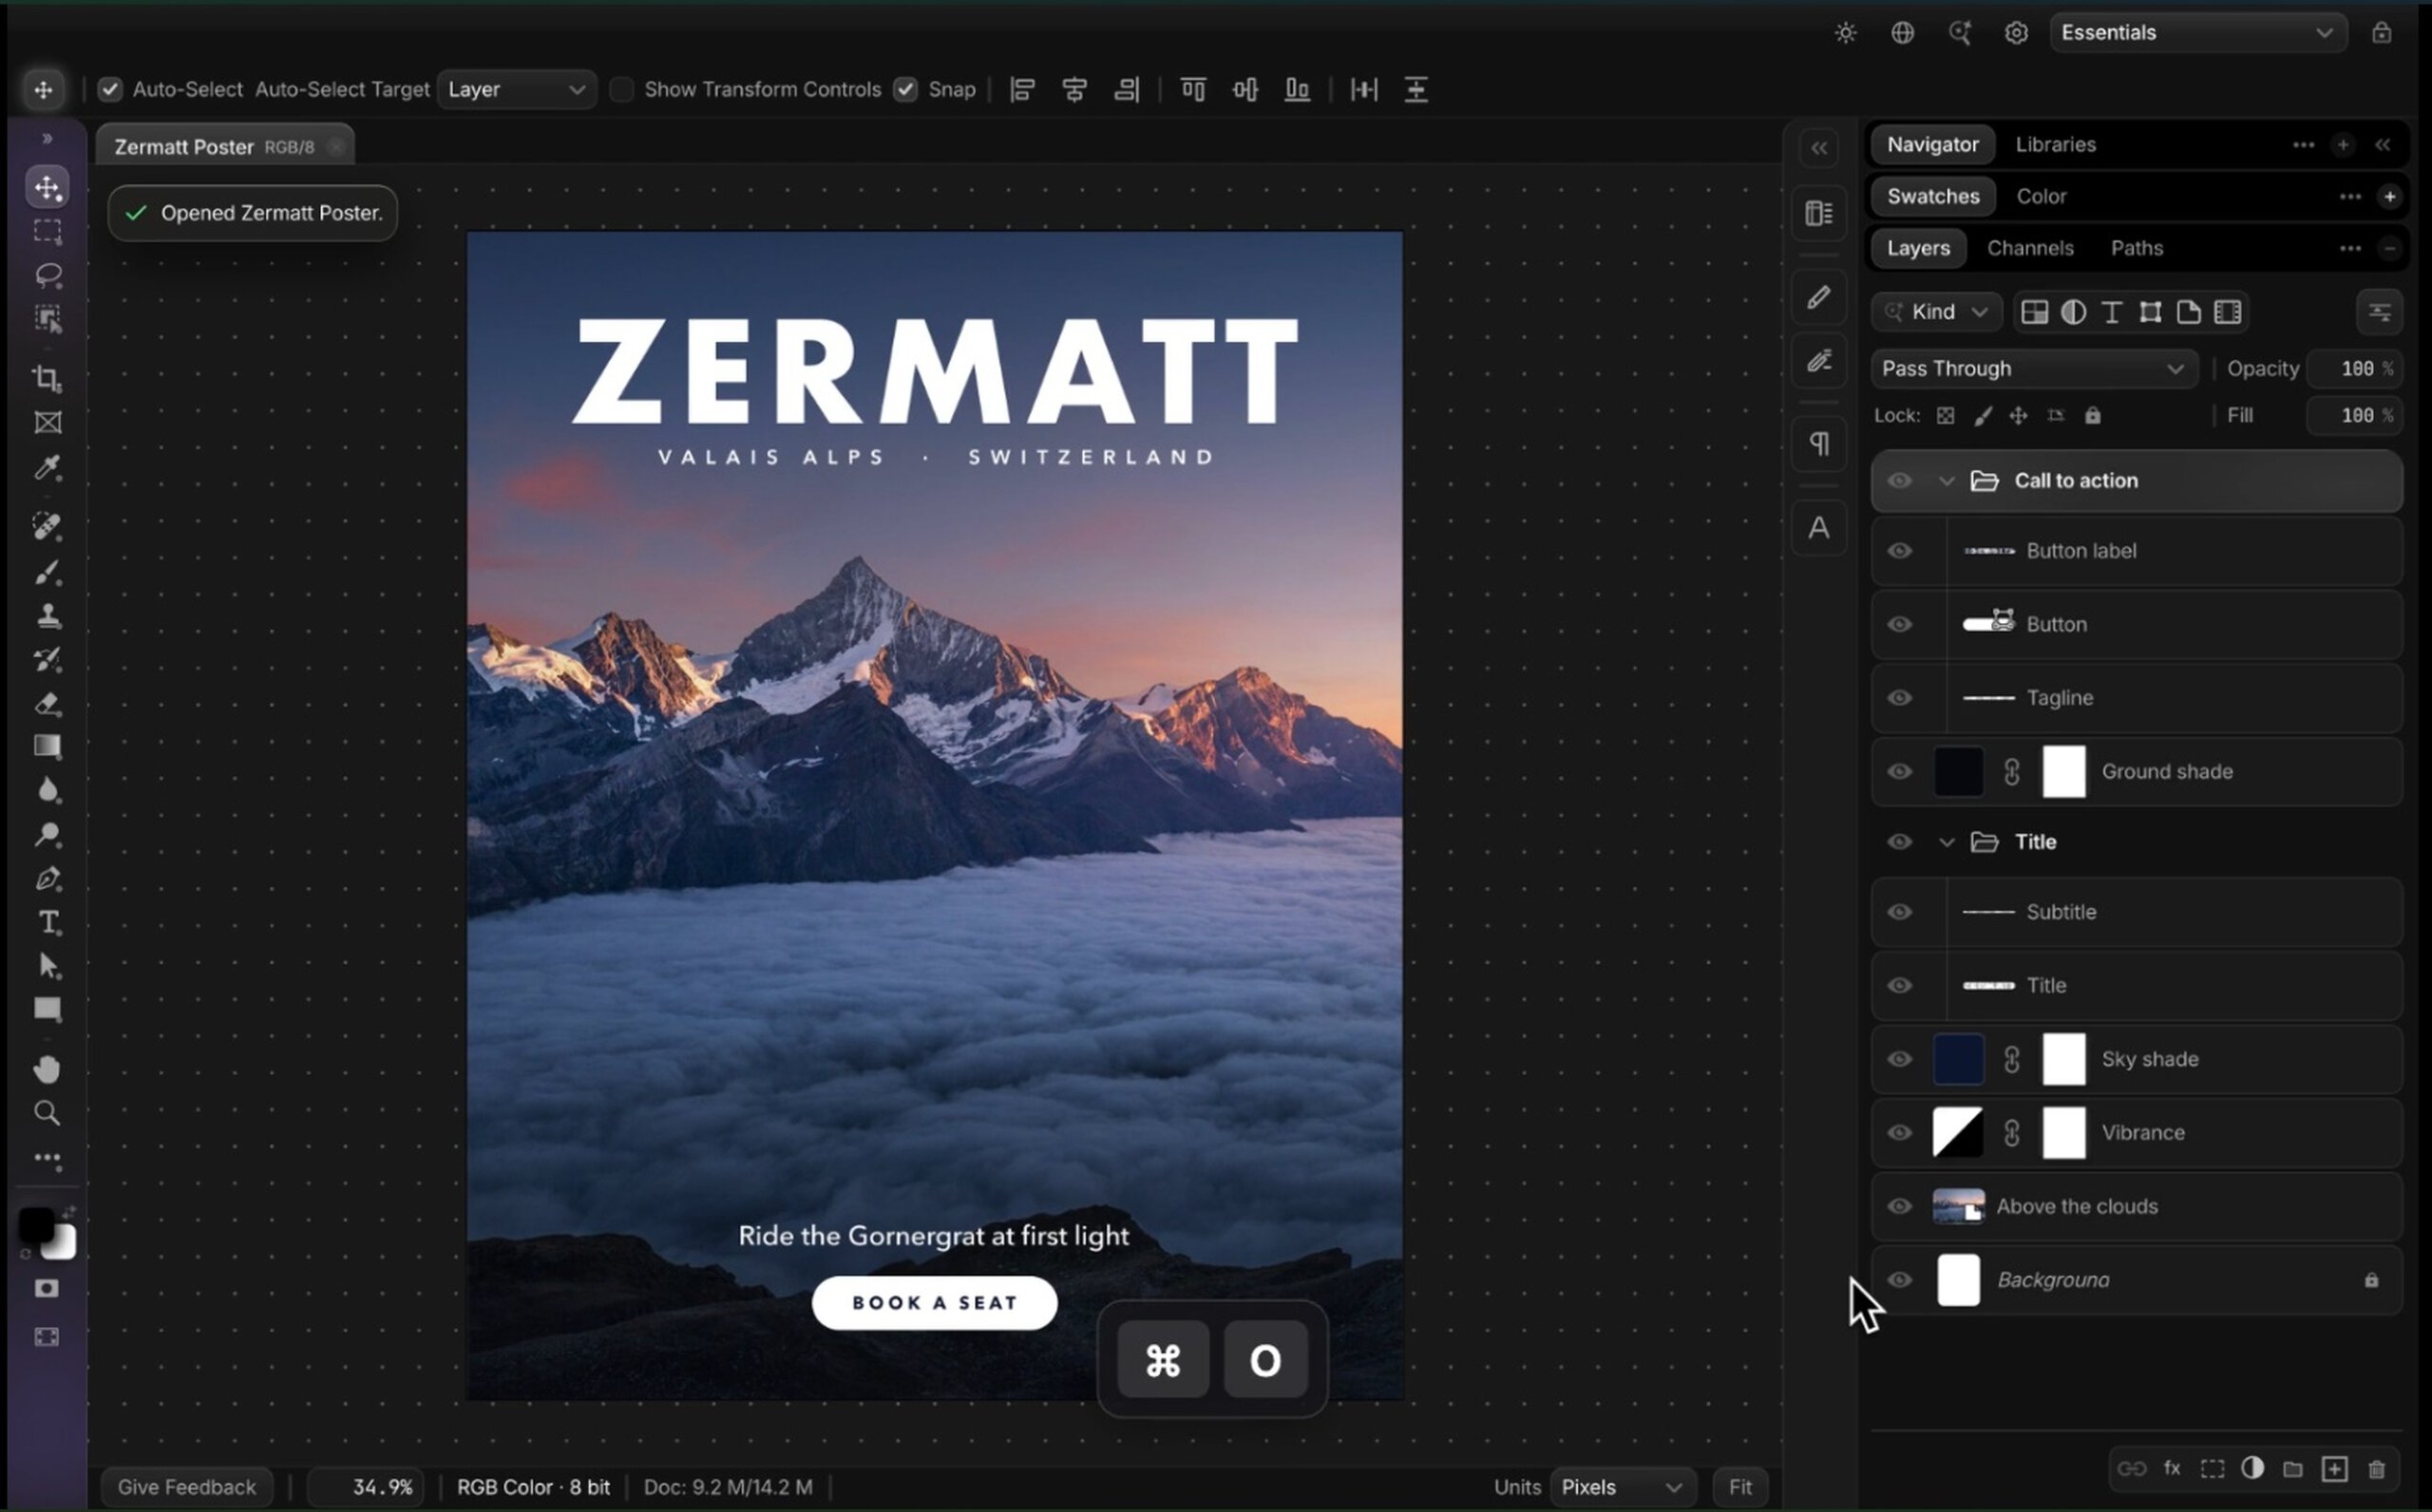Select the Zoom tool
Image resolution: width=2432 pixels, height=1512 pixels.
click(48, 1113)
